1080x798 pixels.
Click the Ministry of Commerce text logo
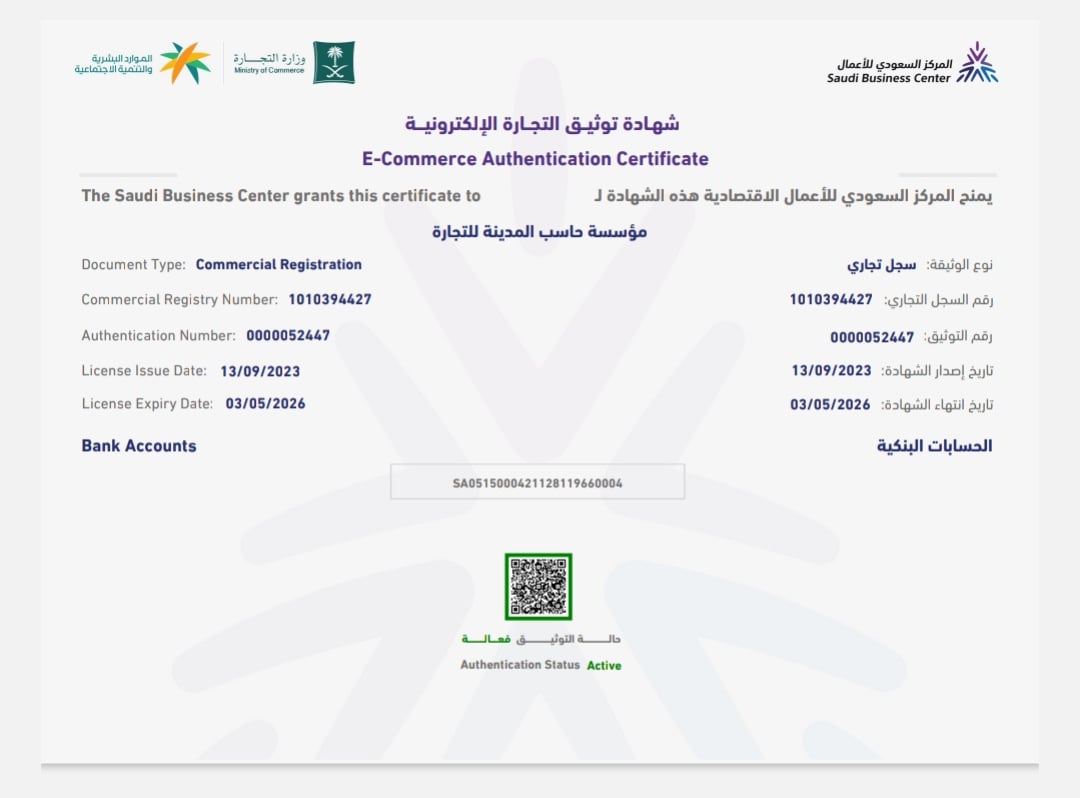(x=269, y=63)
